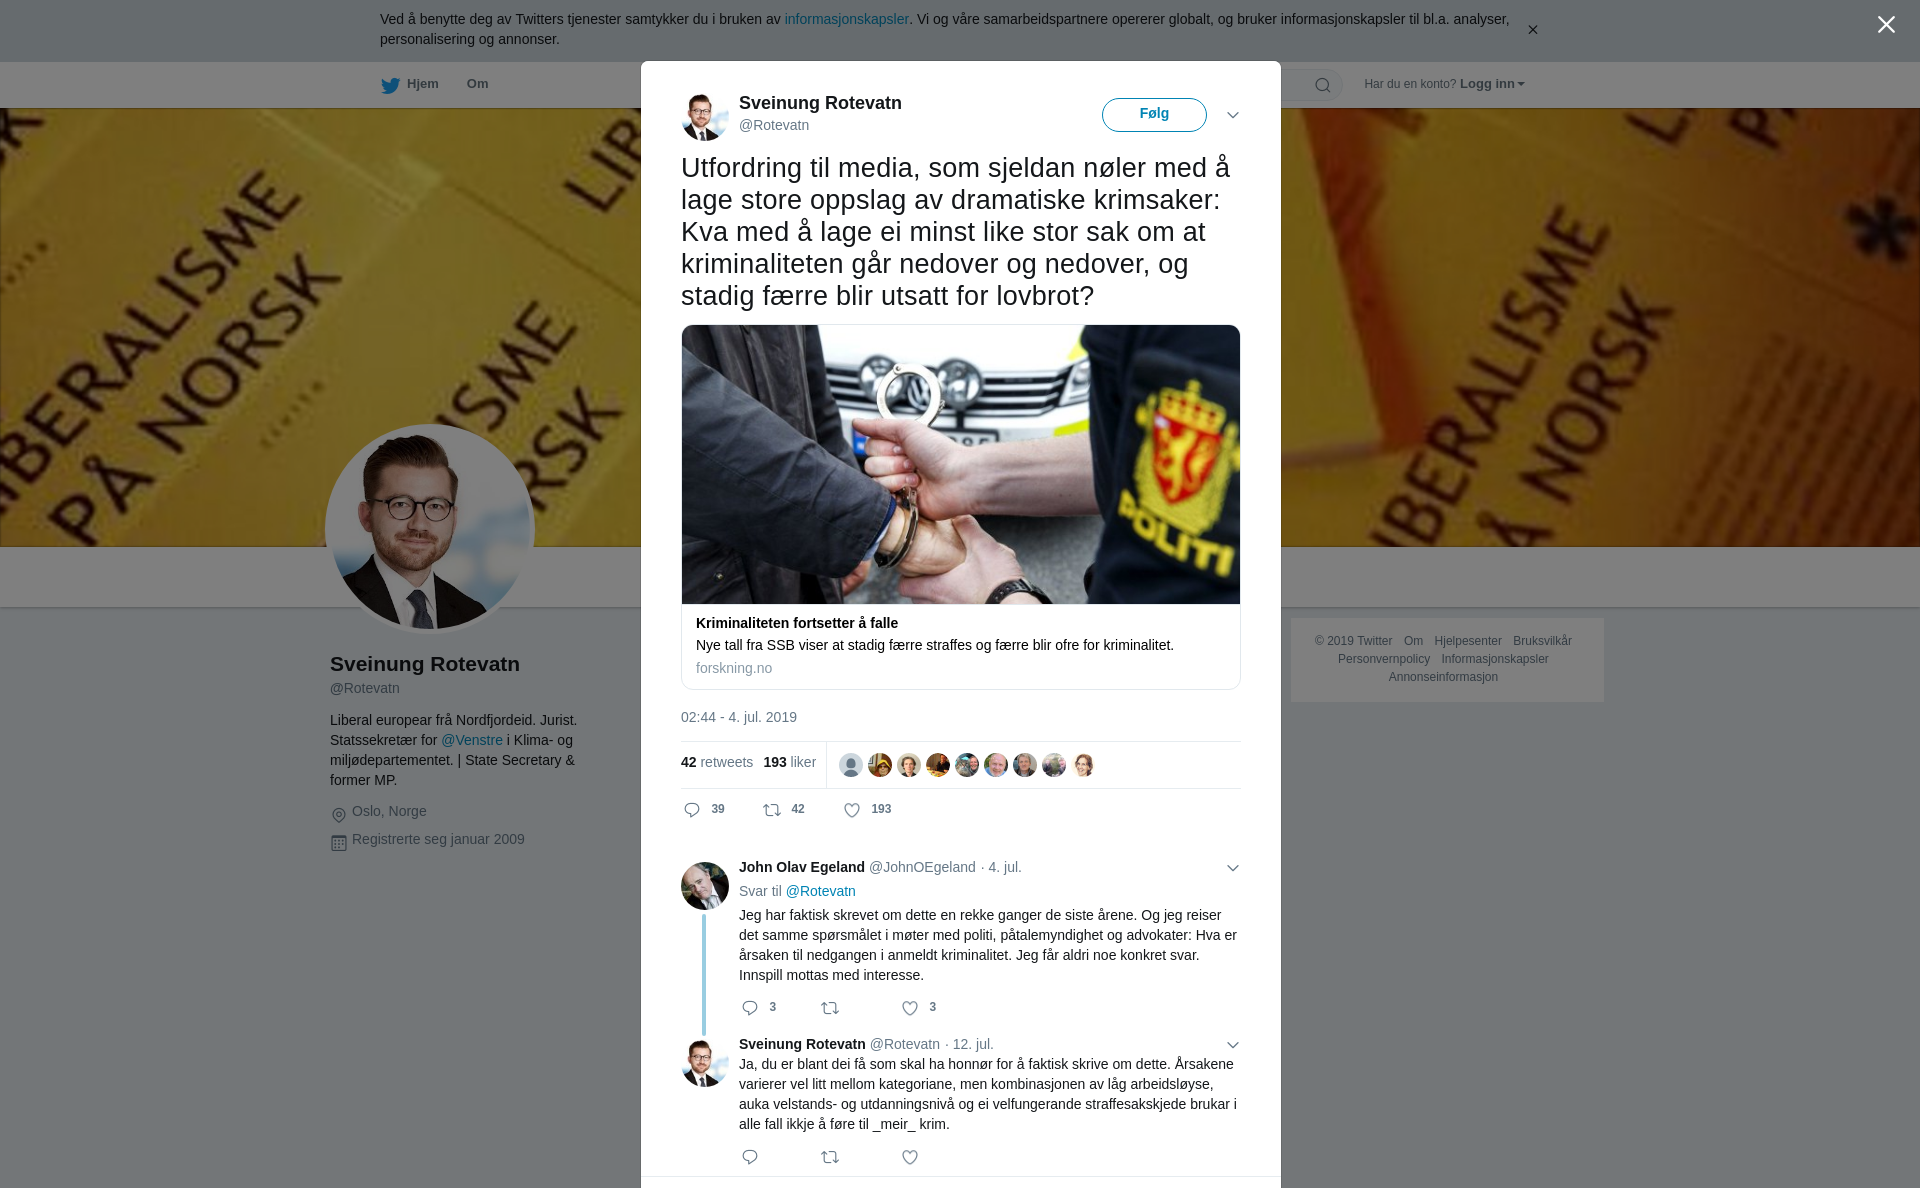Image resolution: width=1920 pixels, height=1188 pixels.
Task: Open the forskning.no article card image
Action: (x=961, y=464)
